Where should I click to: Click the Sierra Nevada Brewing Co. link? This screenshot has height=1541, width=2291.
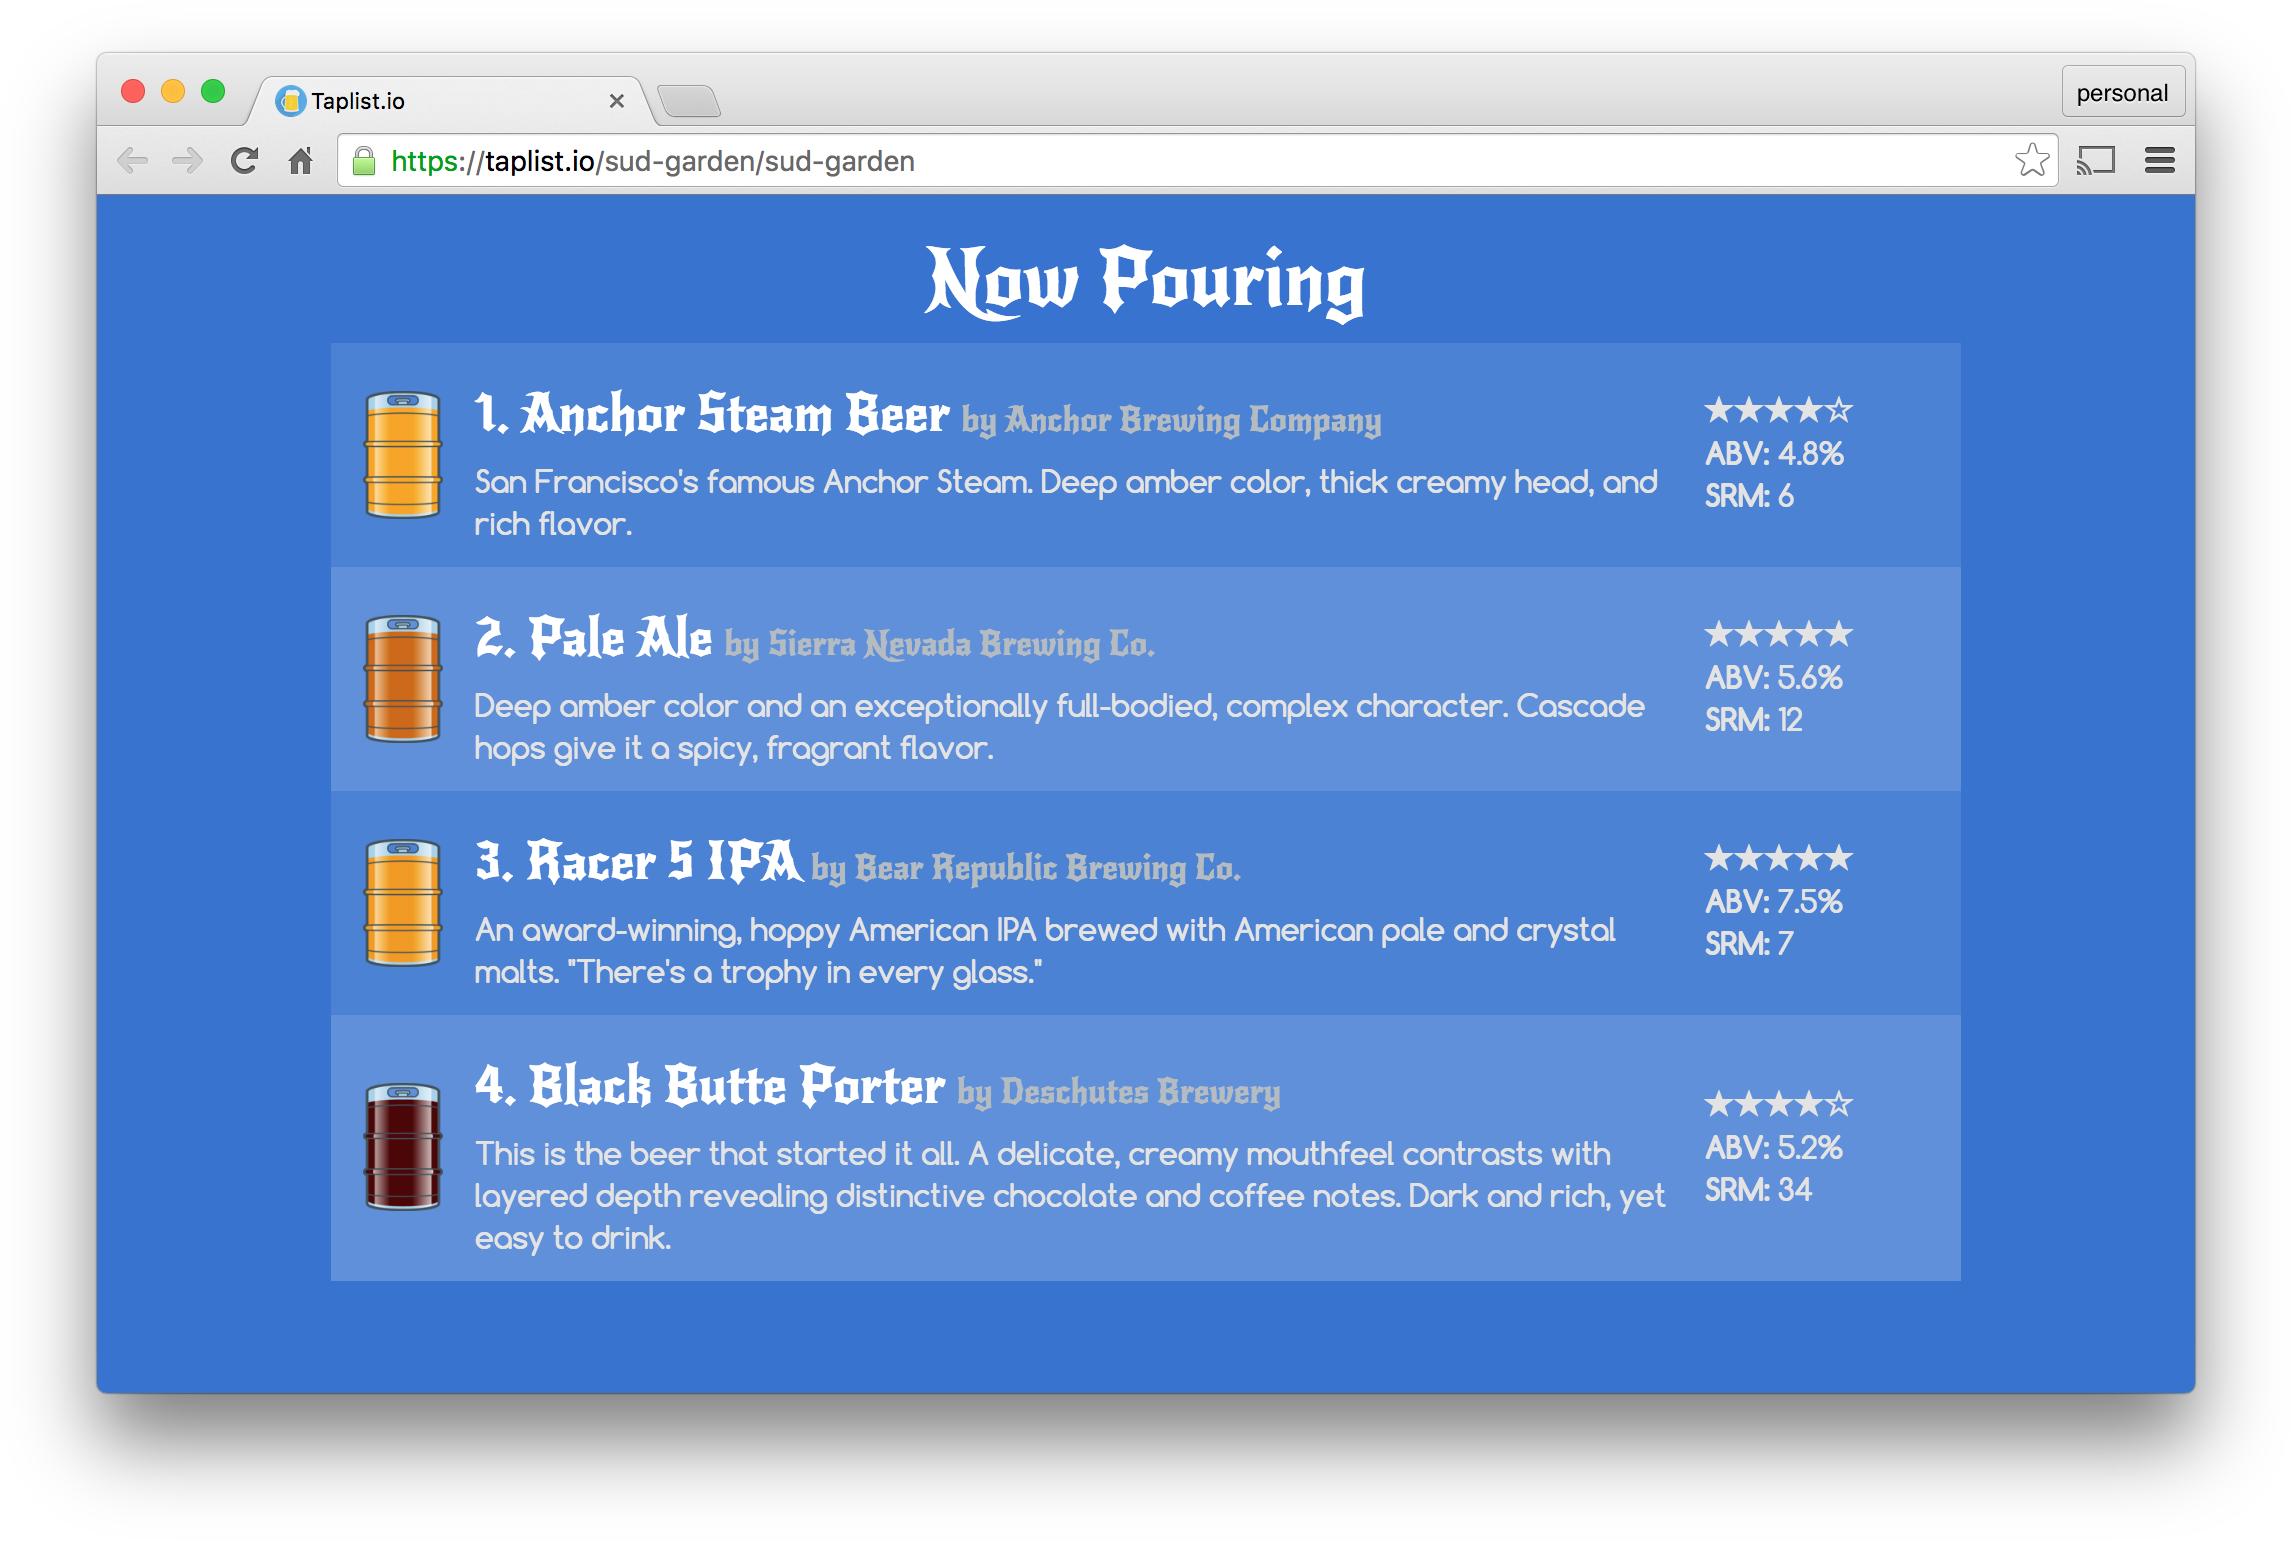(x=962, y=645)
